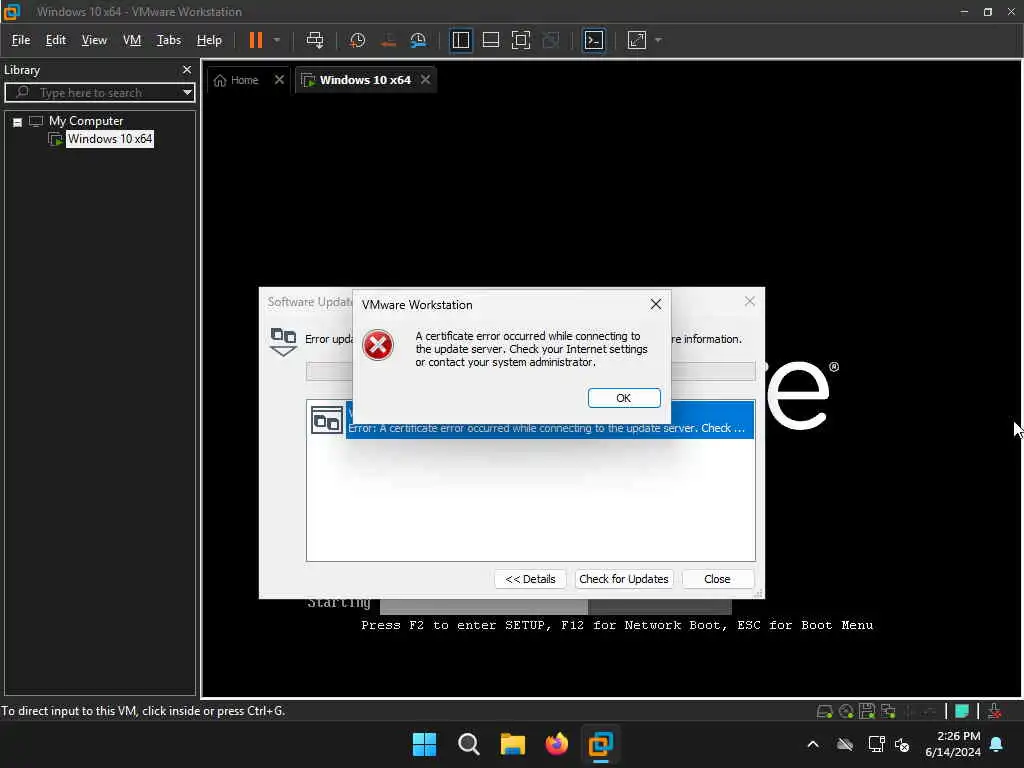
Task: Click the muted volume tray icon
Action: pyautogui.click(x=902, y=744)
